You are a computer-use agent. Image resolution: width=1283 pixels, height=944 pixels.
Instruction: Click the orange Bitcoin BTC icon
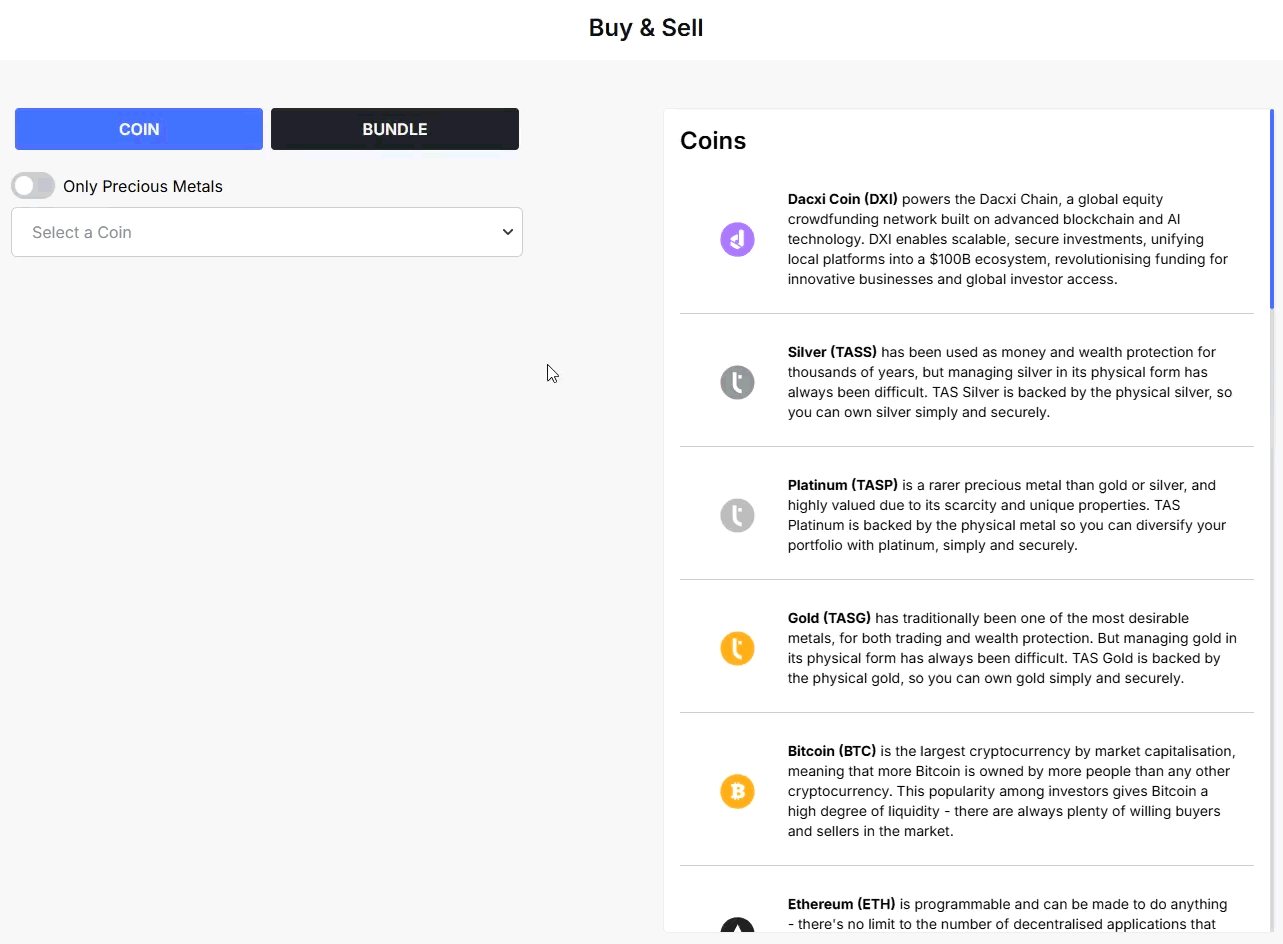click(x=737, y=791)
